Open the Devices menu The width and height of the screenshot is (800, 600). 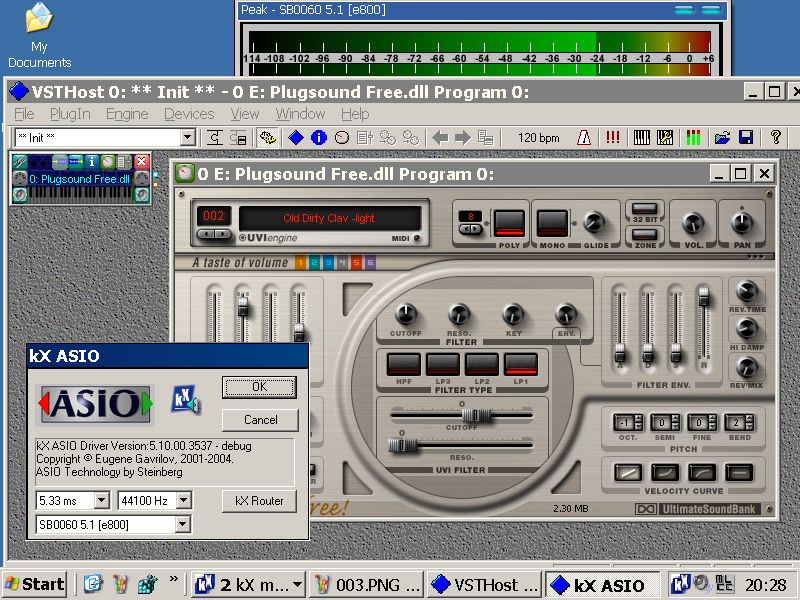[189, 114]
